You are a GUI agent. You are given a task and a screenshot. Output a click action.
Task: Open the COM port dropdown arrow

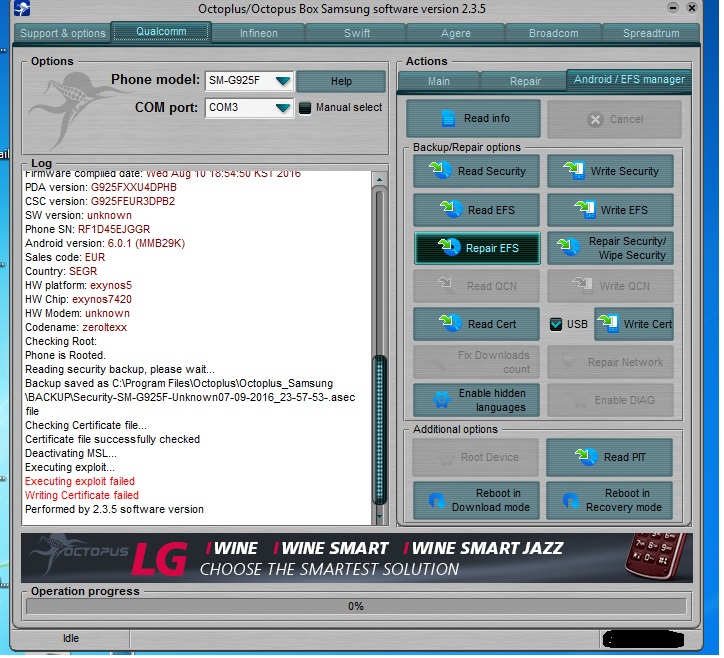click(283, 108)
